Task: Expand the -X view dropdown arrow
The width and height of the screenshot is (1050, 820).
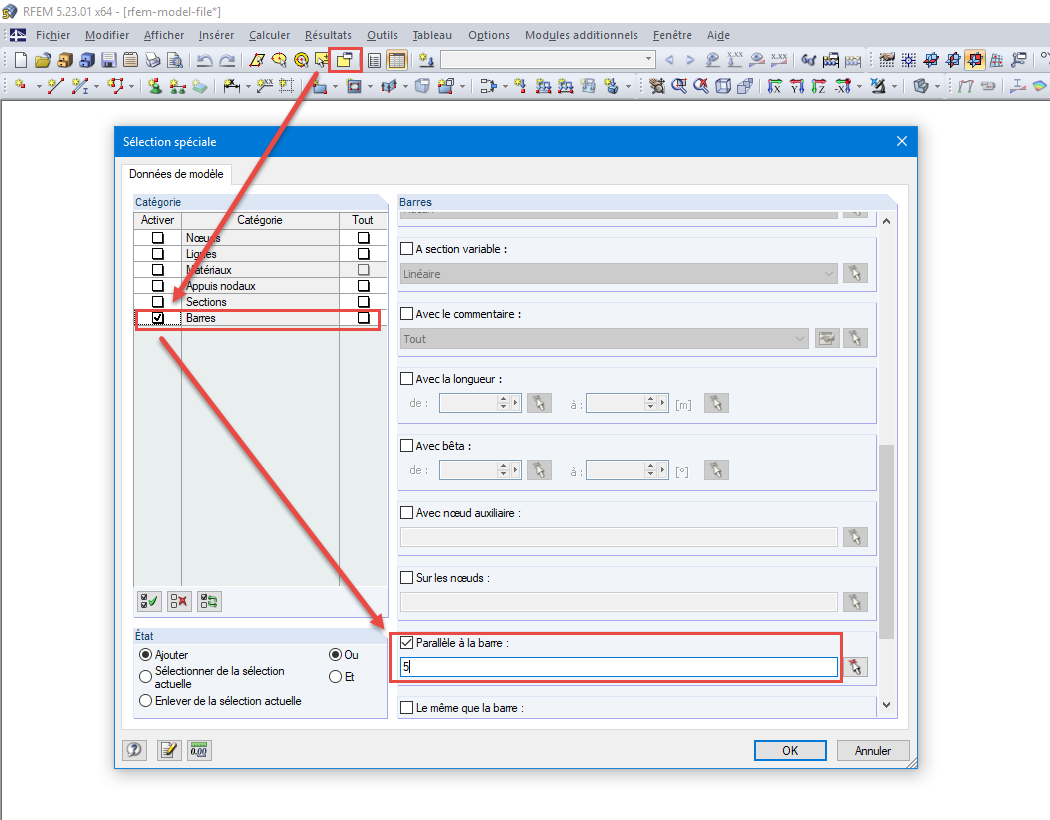Action: [858, 86]
